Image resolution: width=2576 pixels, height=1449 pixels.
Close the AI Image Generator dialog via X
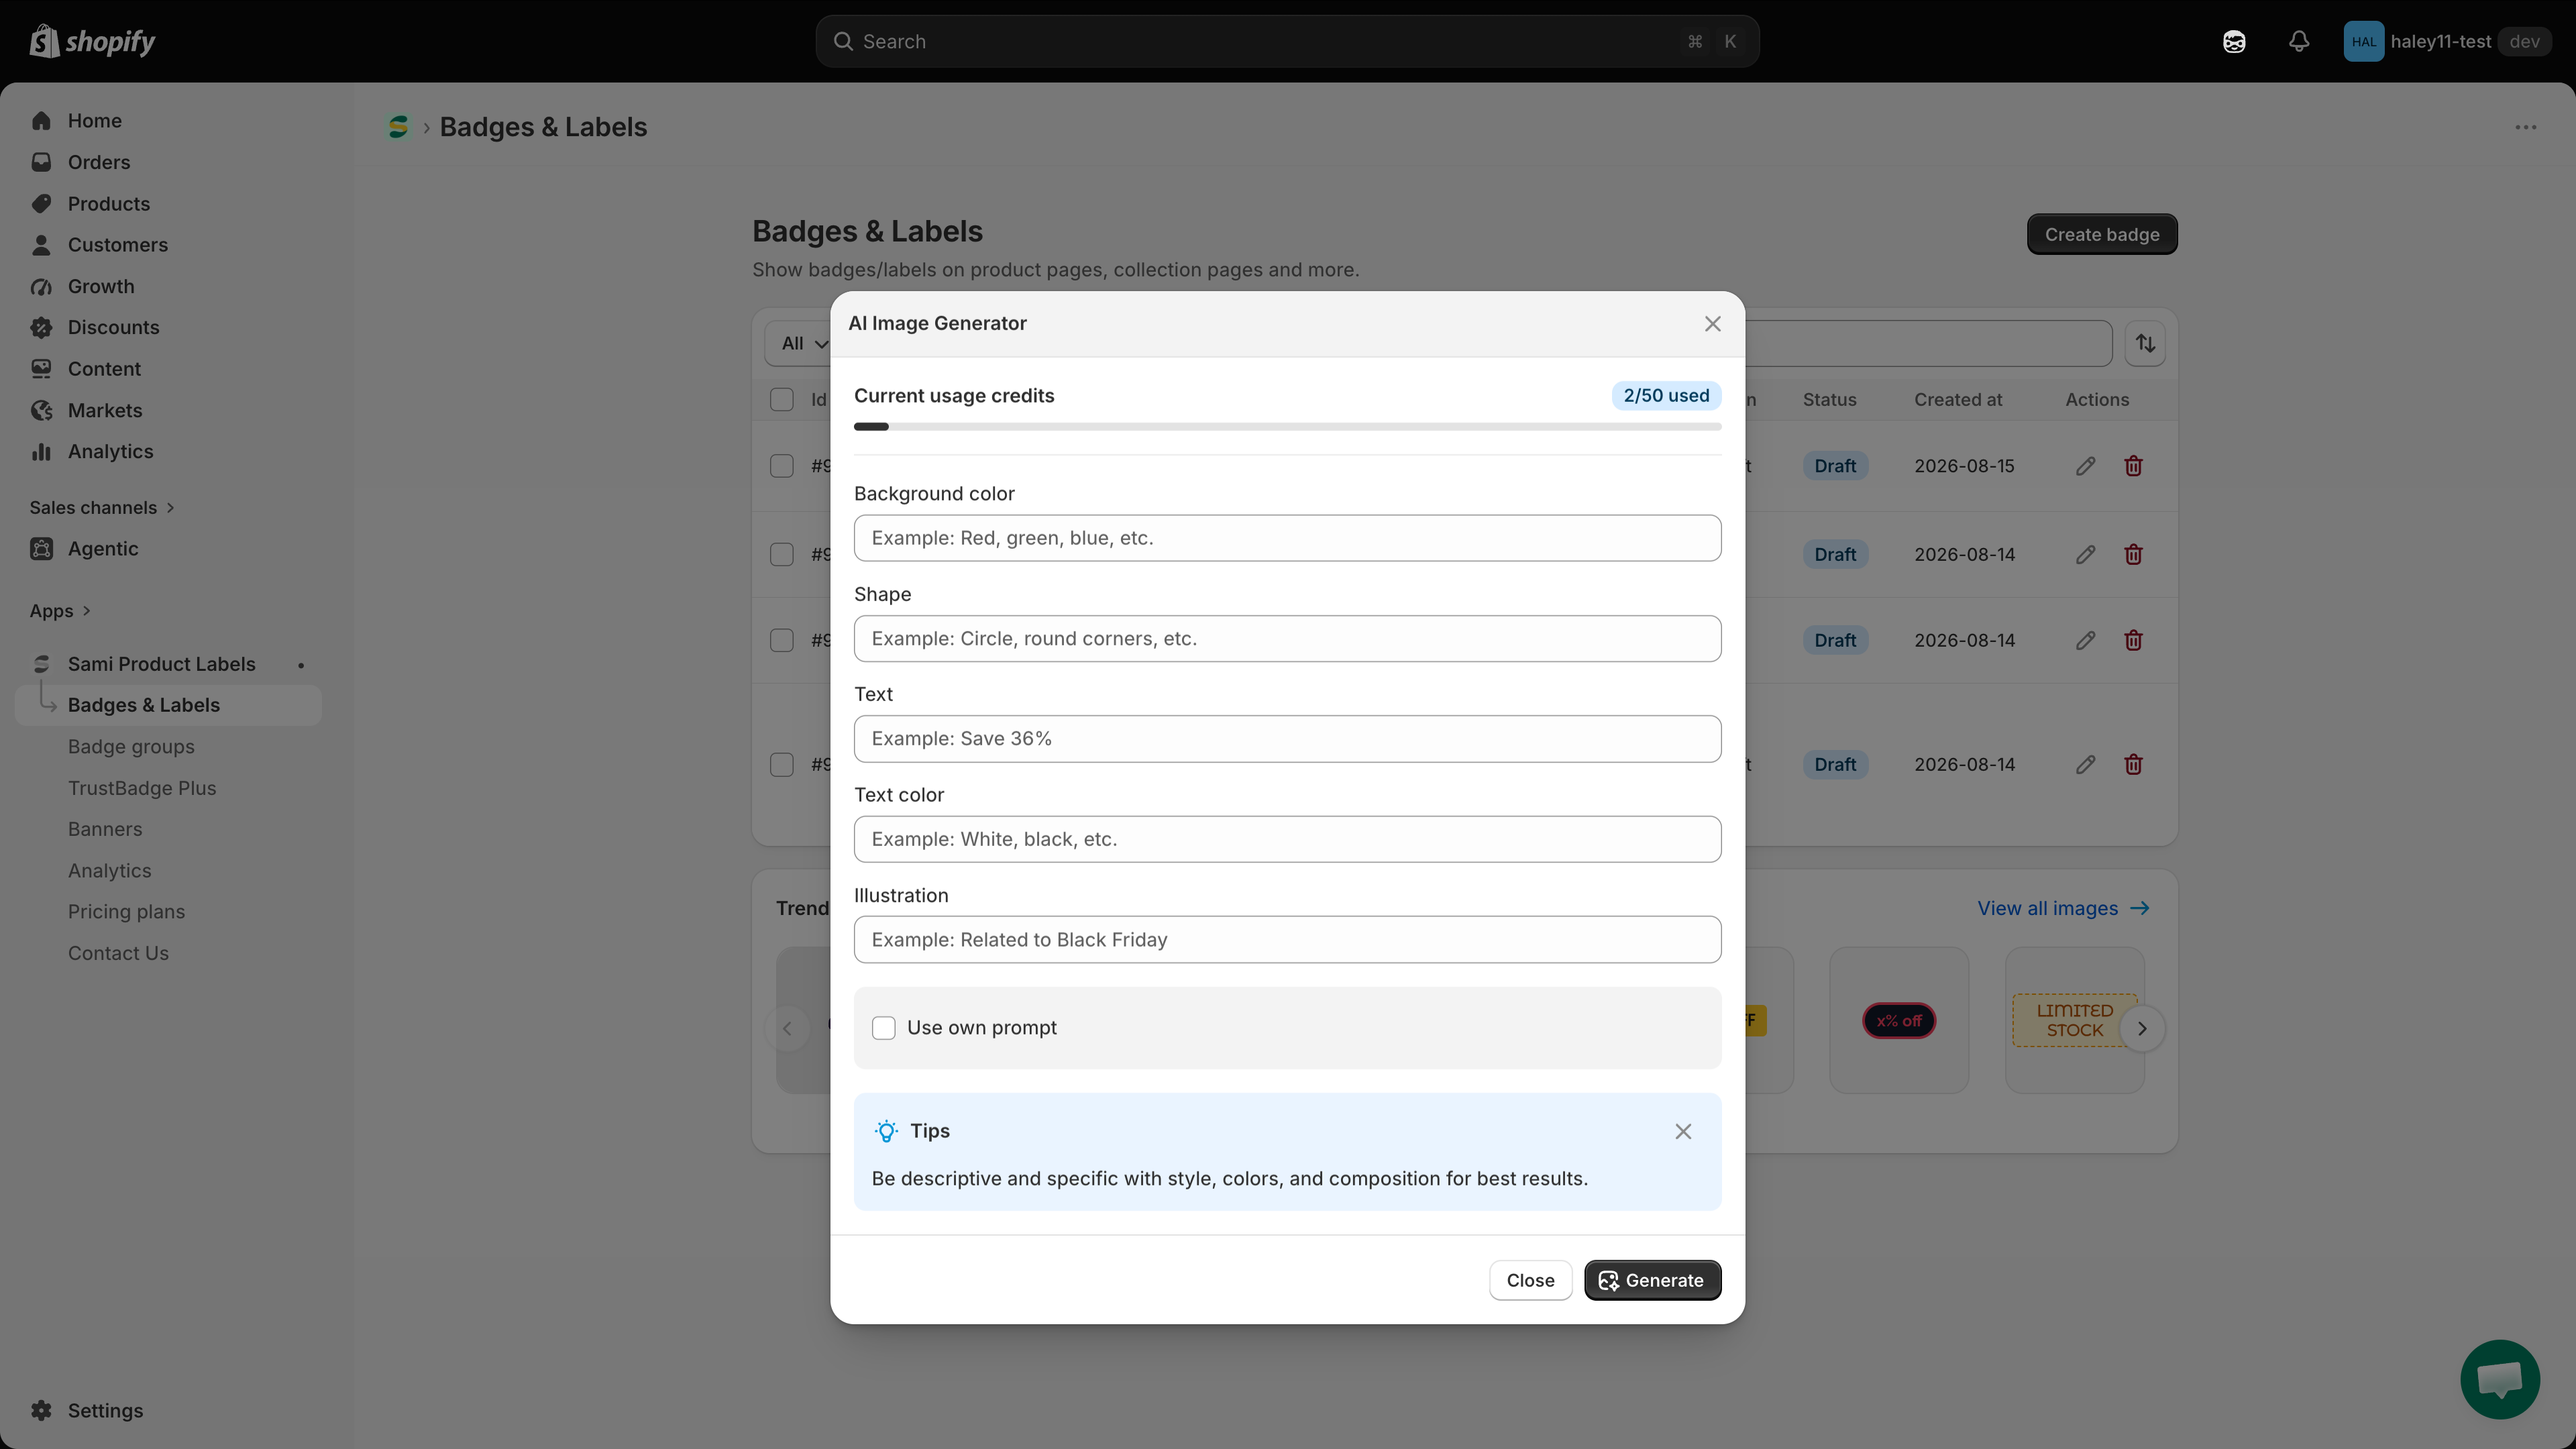tap(1712, 323)
